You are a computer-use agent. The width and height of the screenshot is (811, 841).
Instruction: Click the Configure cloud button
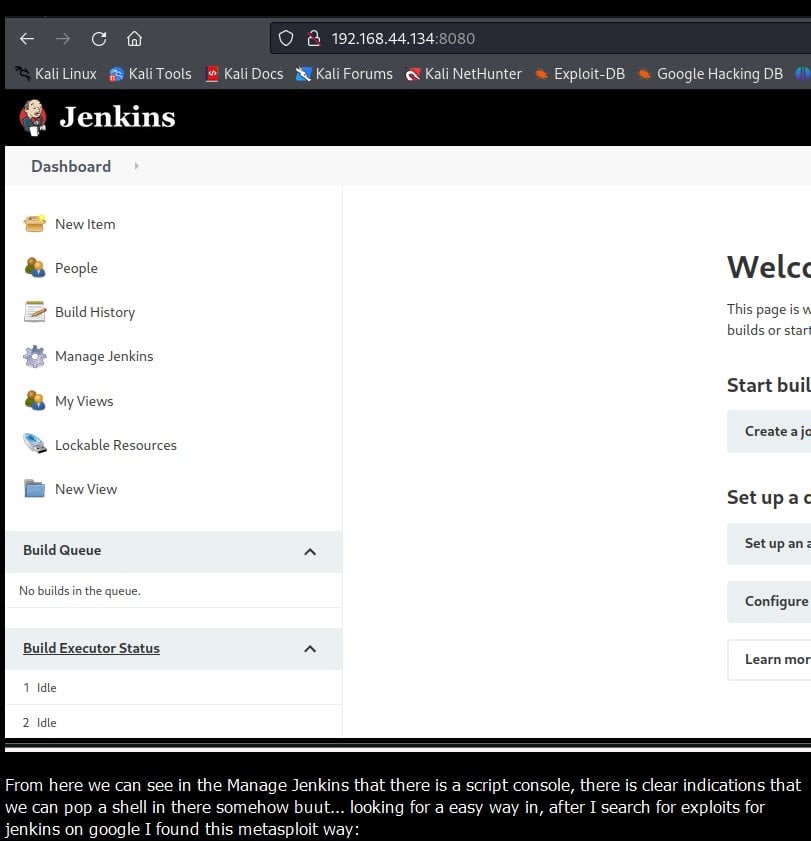pyautogui.click(x=769, y=601)
